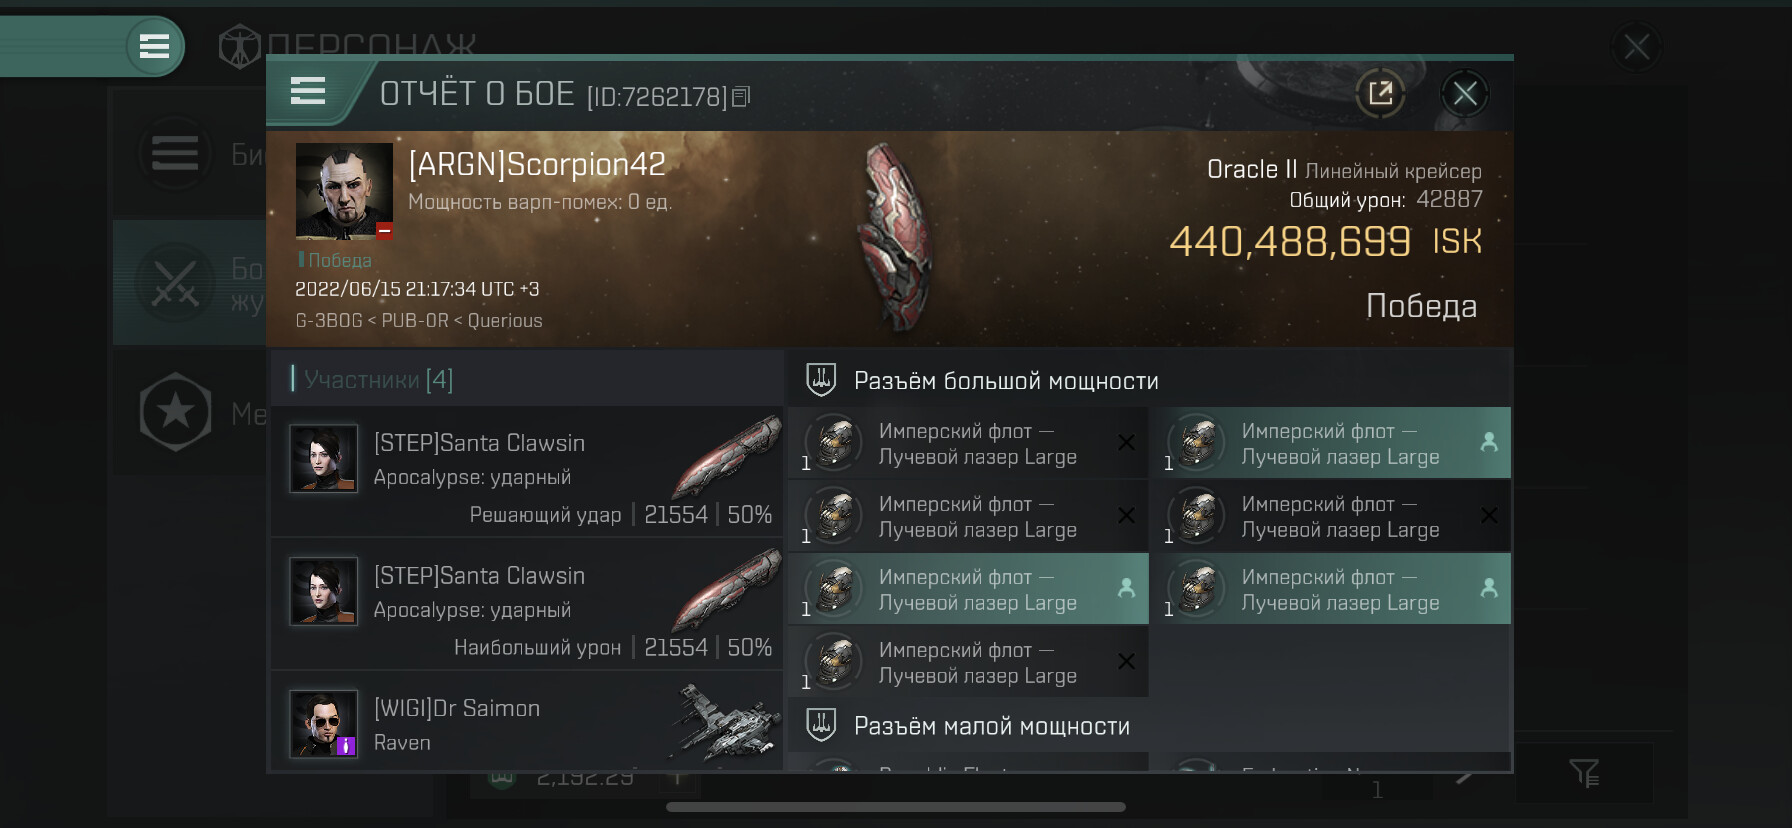Copy the report ID 7262178

click(x=741, y=97)
